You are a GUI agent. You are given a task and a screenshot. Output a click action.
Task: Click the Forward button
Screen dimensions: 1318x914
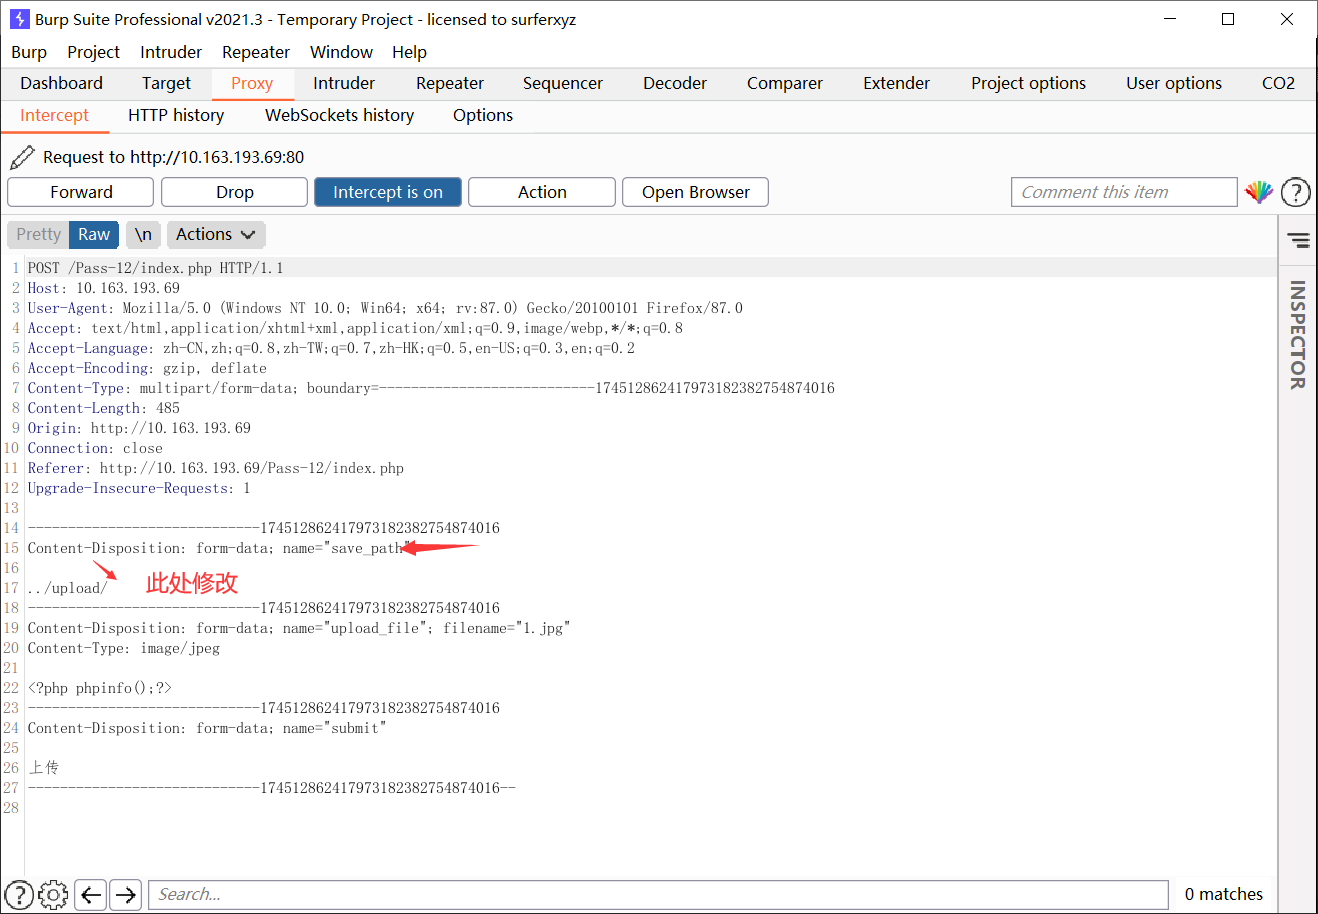81,192
